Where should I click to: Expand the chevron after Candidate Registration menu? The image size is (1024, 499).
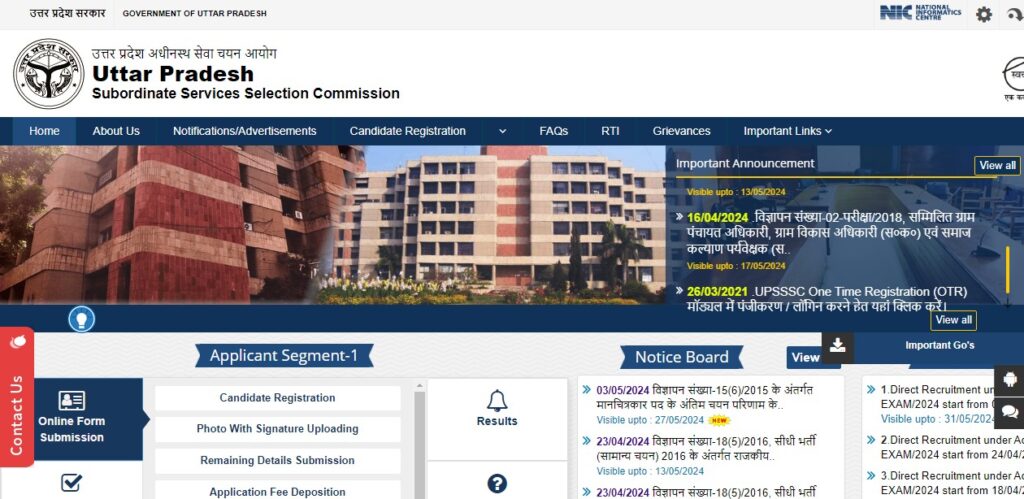tap(502, 131)
